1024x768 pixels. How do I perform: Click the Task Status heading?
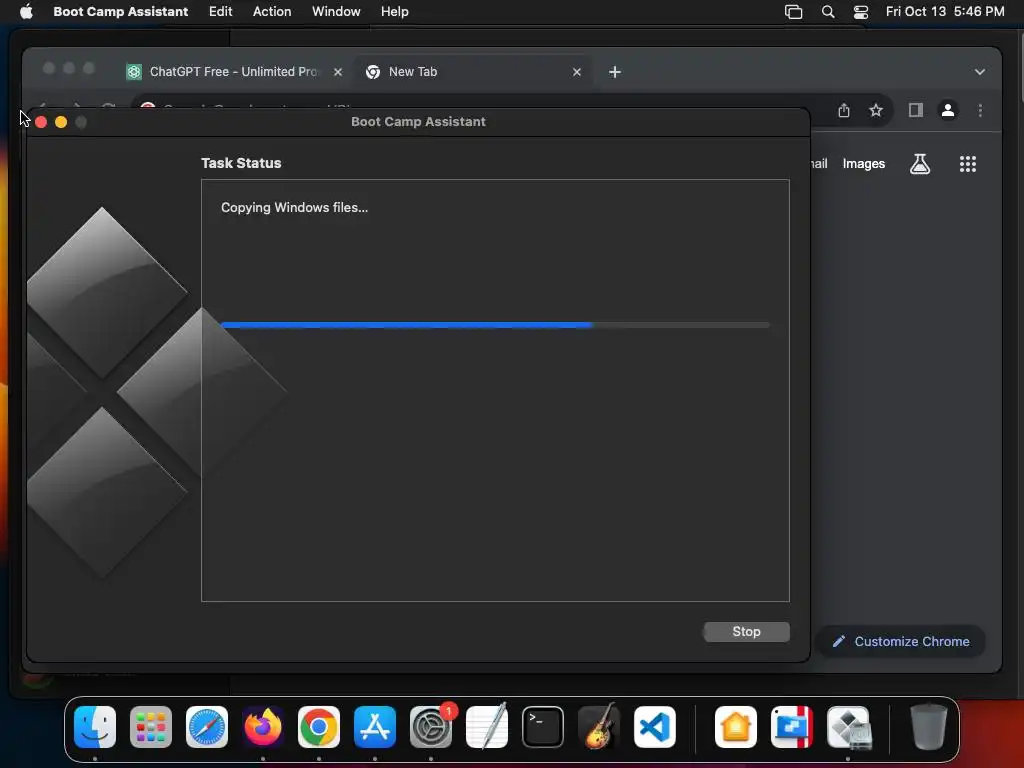click(x=241, y=163)
